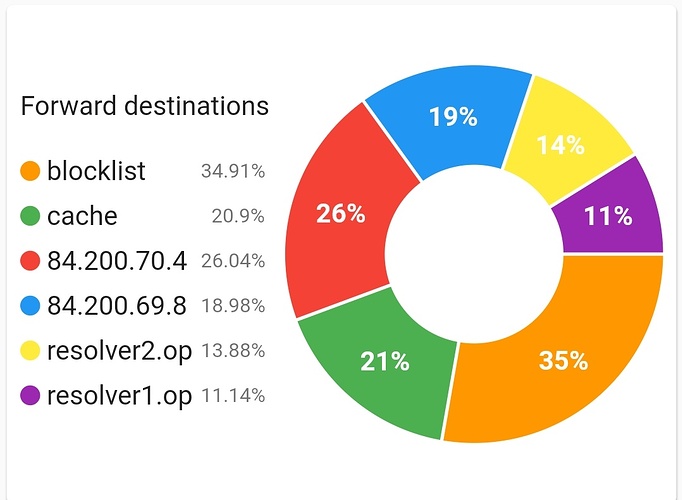Viewport: 682px width, 500px height.
Task: Click the purple resolver1.op legend dot
Action: (x=30, y=396)
